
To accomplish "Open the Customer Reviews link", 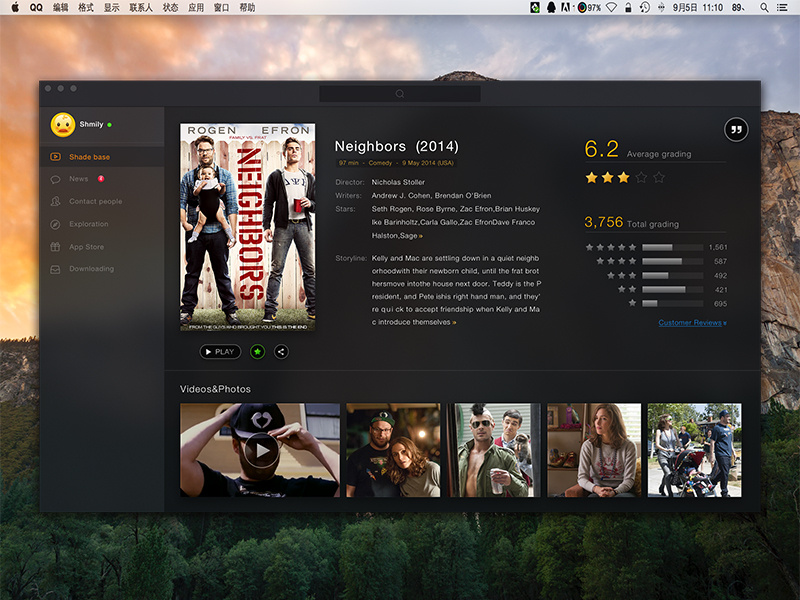I will [690, 322].
